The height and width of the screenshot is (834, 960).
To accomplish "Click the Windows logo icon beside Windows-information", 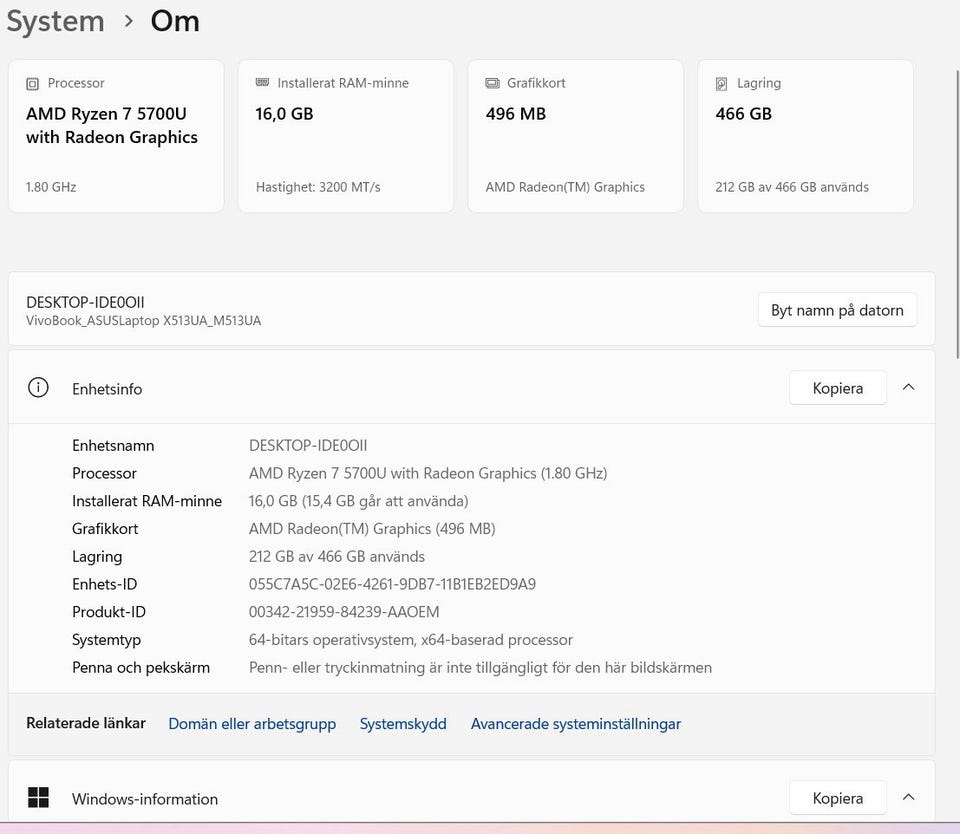I will 38,797.
